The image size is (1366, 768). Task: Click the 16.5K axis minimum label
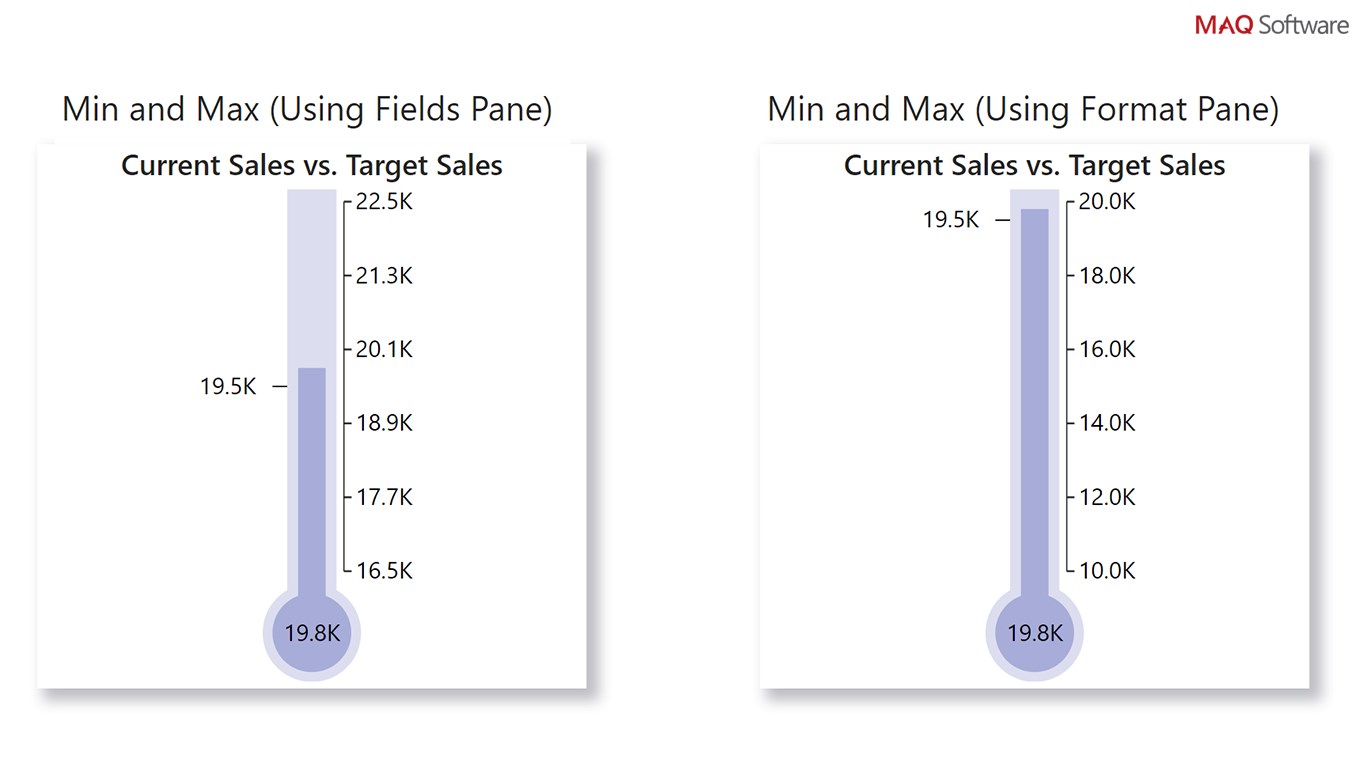tap(384, 571)
